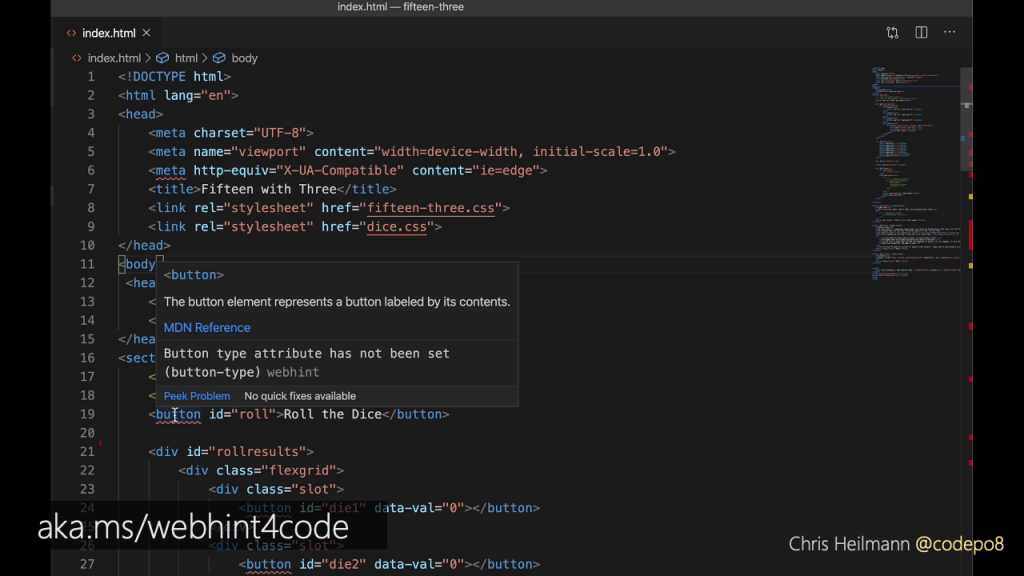Click line number 5 in the gutter
1024x576 pixels.
point(91,152)
